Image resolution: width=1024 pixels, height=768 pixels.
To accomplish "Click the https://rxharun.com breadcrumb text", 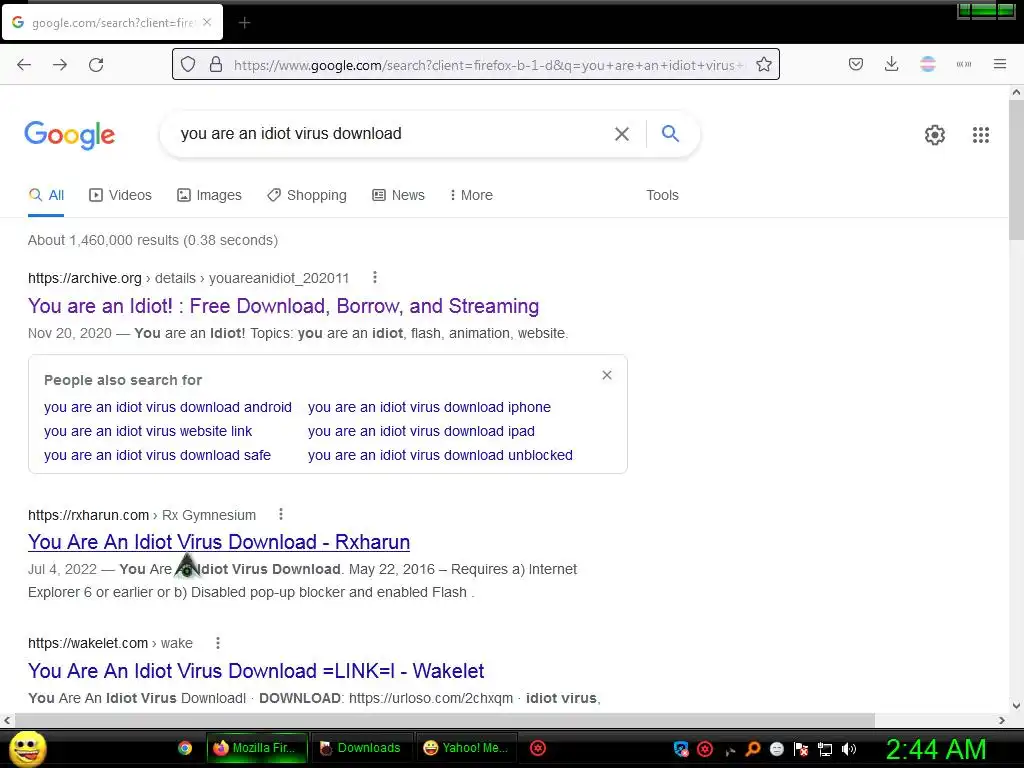I will (x=88, y=515).
